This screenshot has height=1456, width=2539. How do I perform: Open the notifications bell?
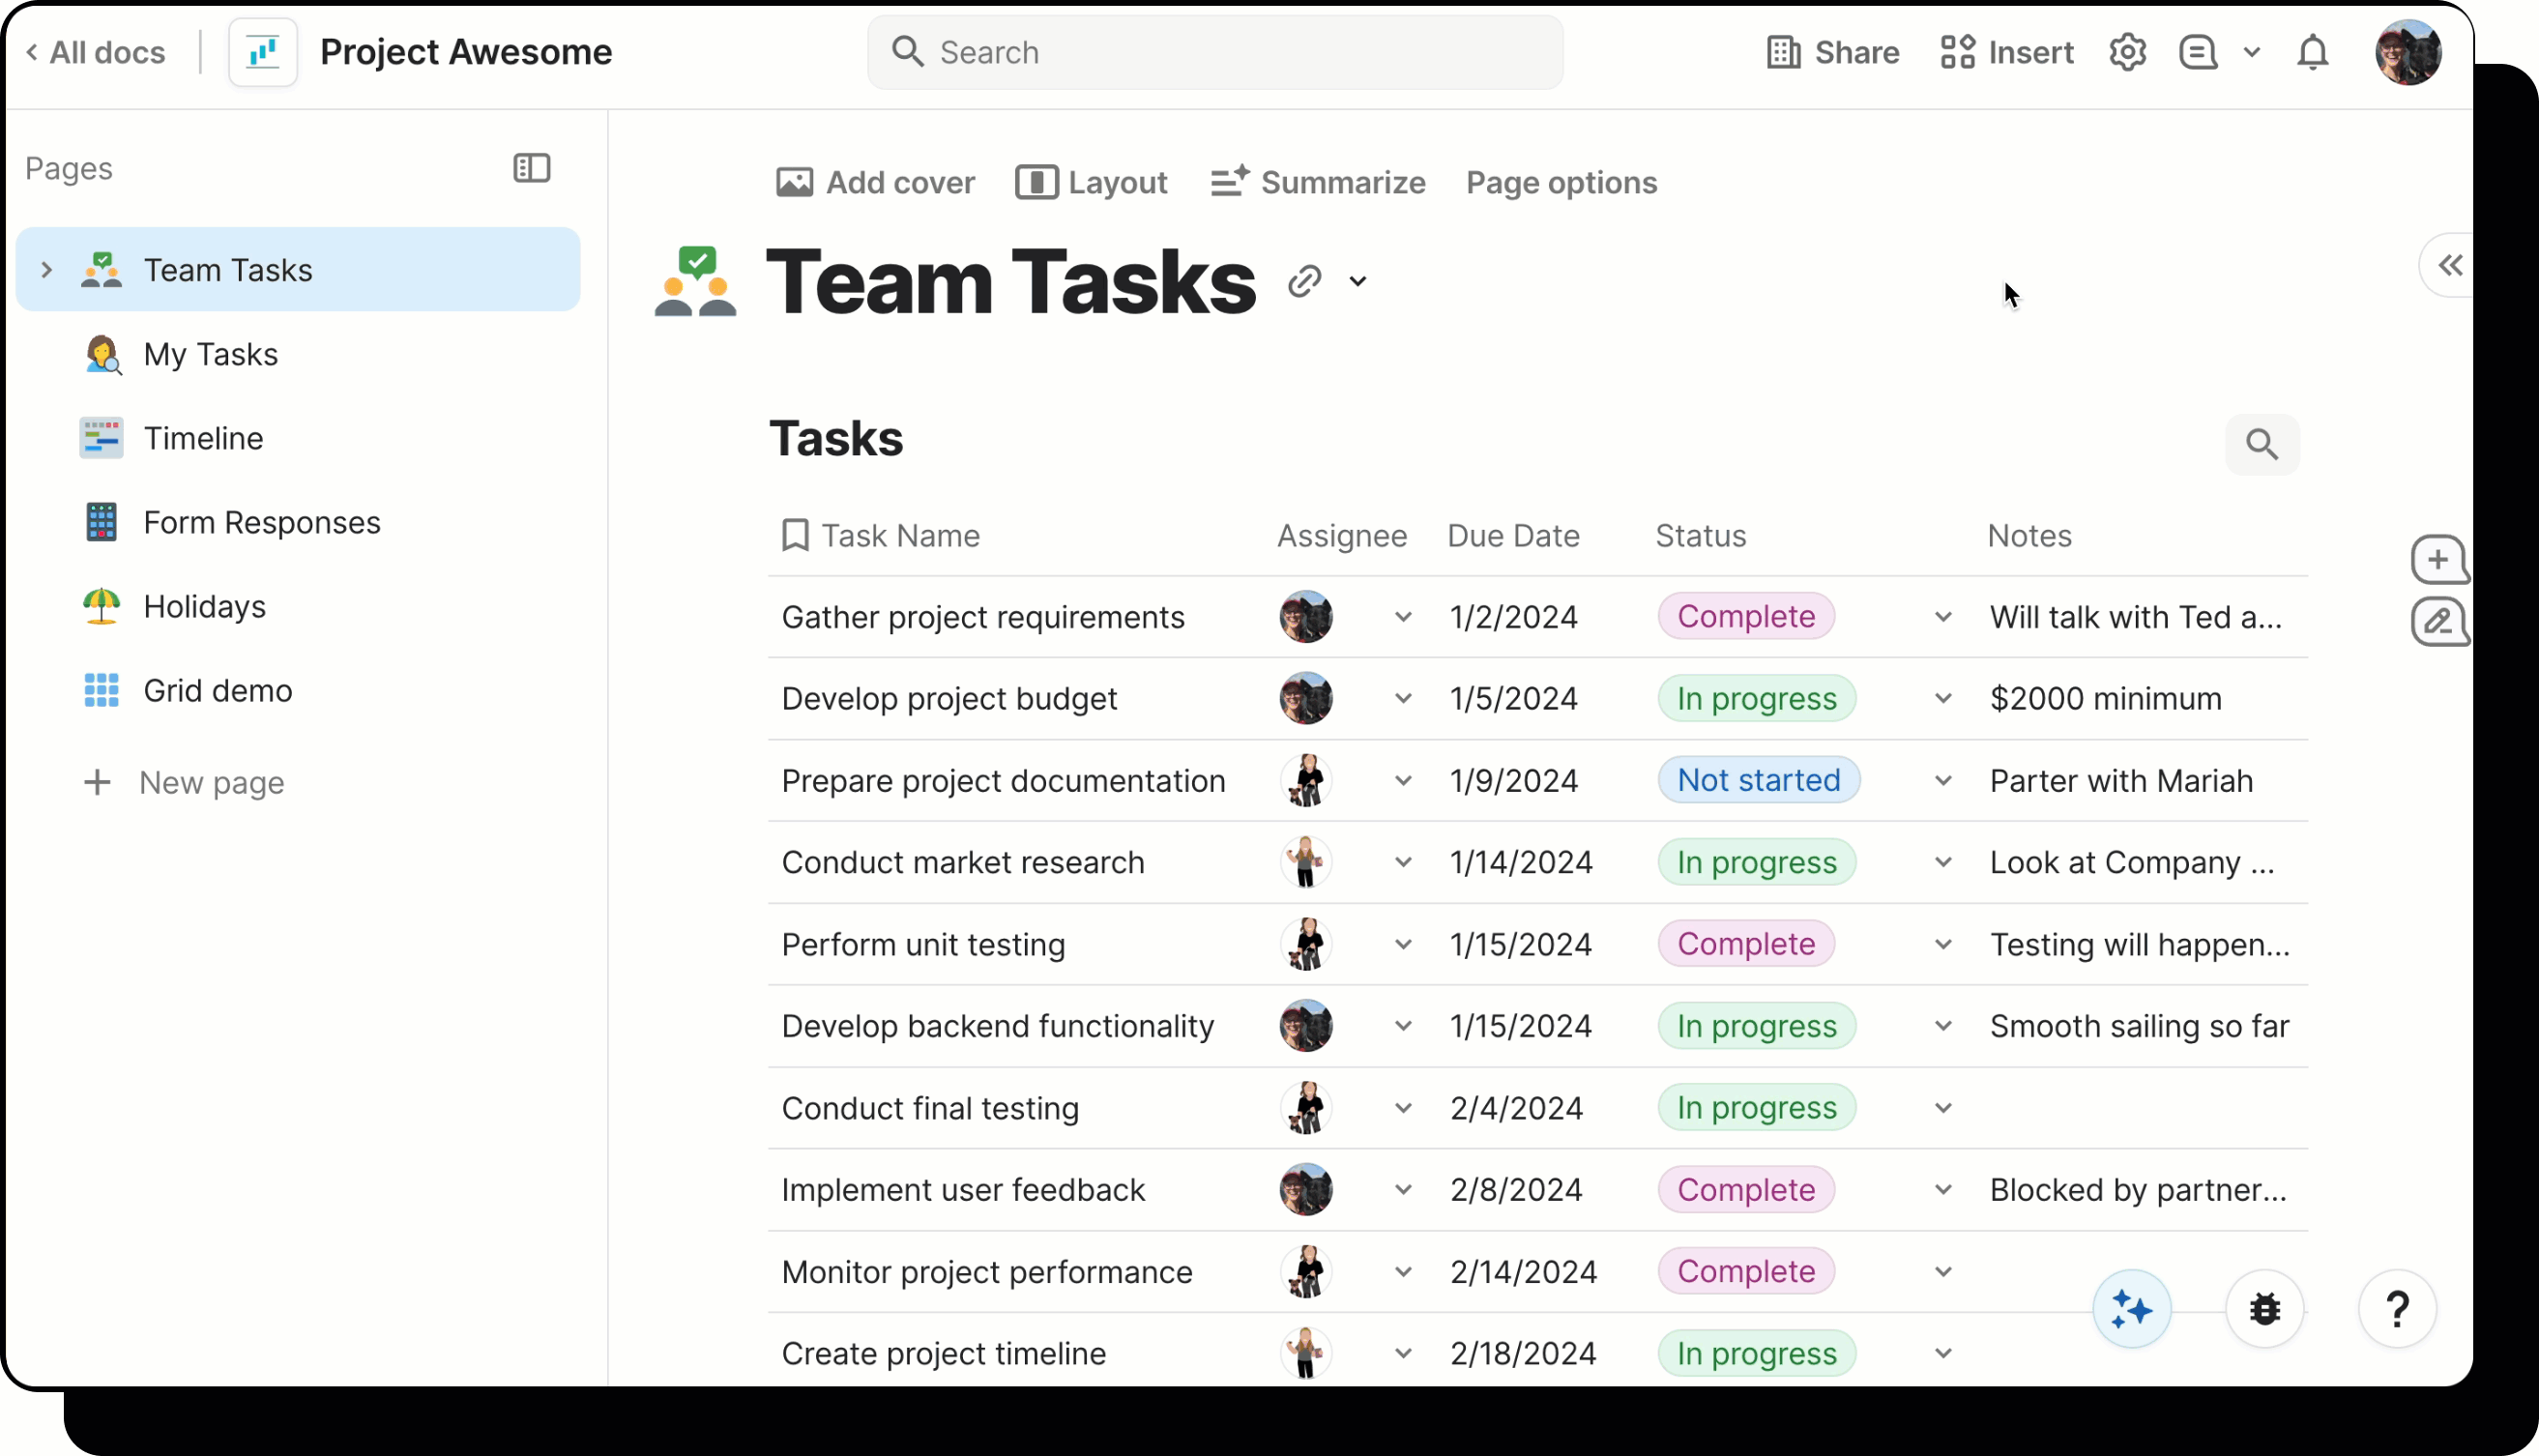2312,52
